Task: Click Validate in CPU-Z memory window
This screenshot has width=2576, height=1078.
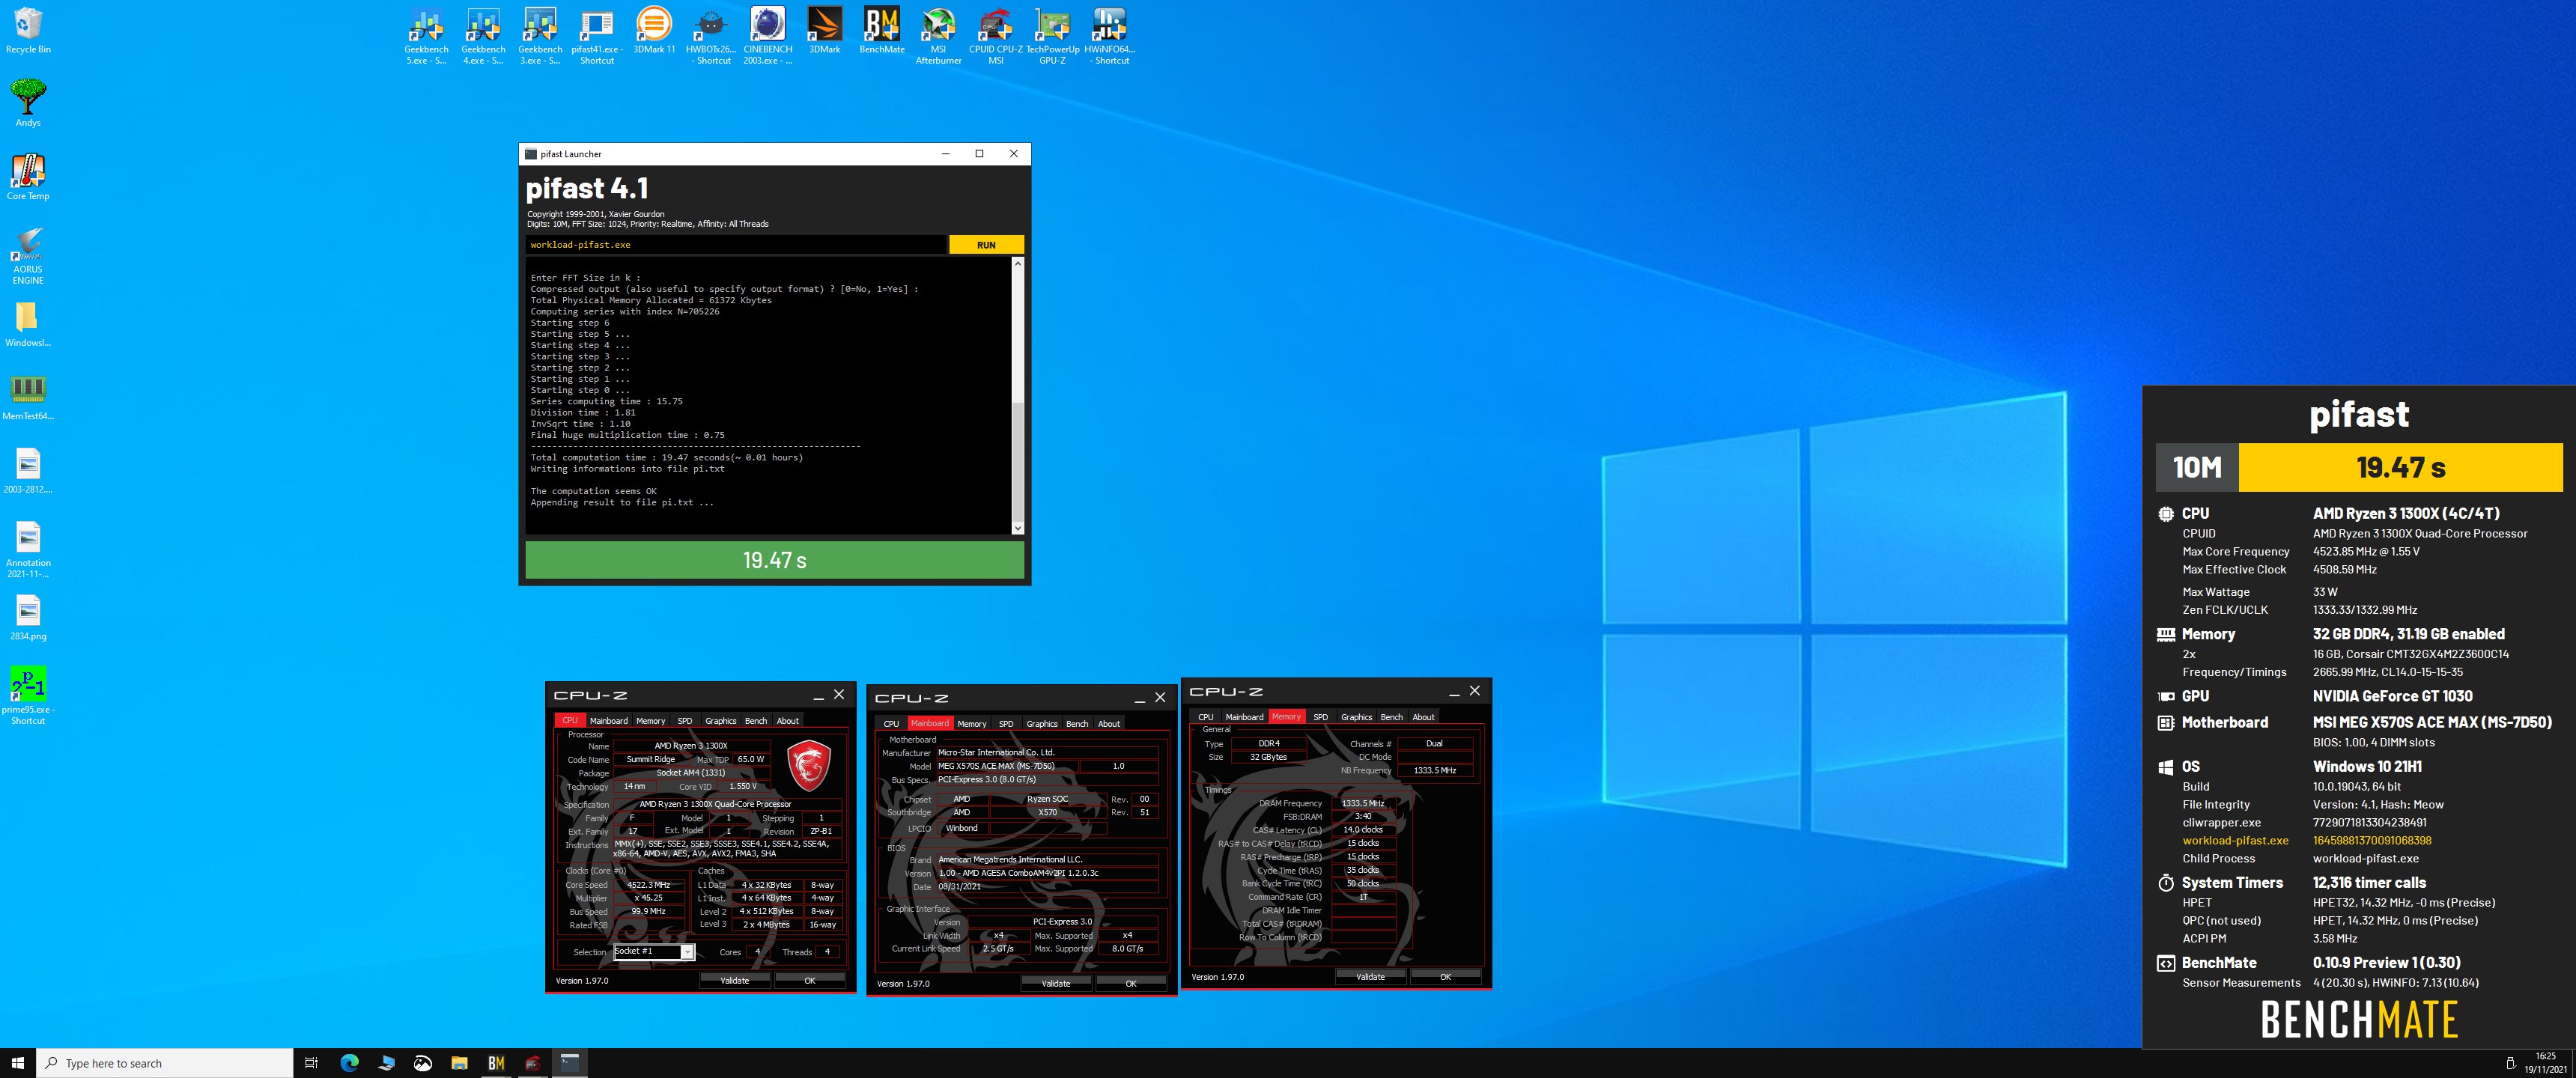Action: pos(1370,976)
